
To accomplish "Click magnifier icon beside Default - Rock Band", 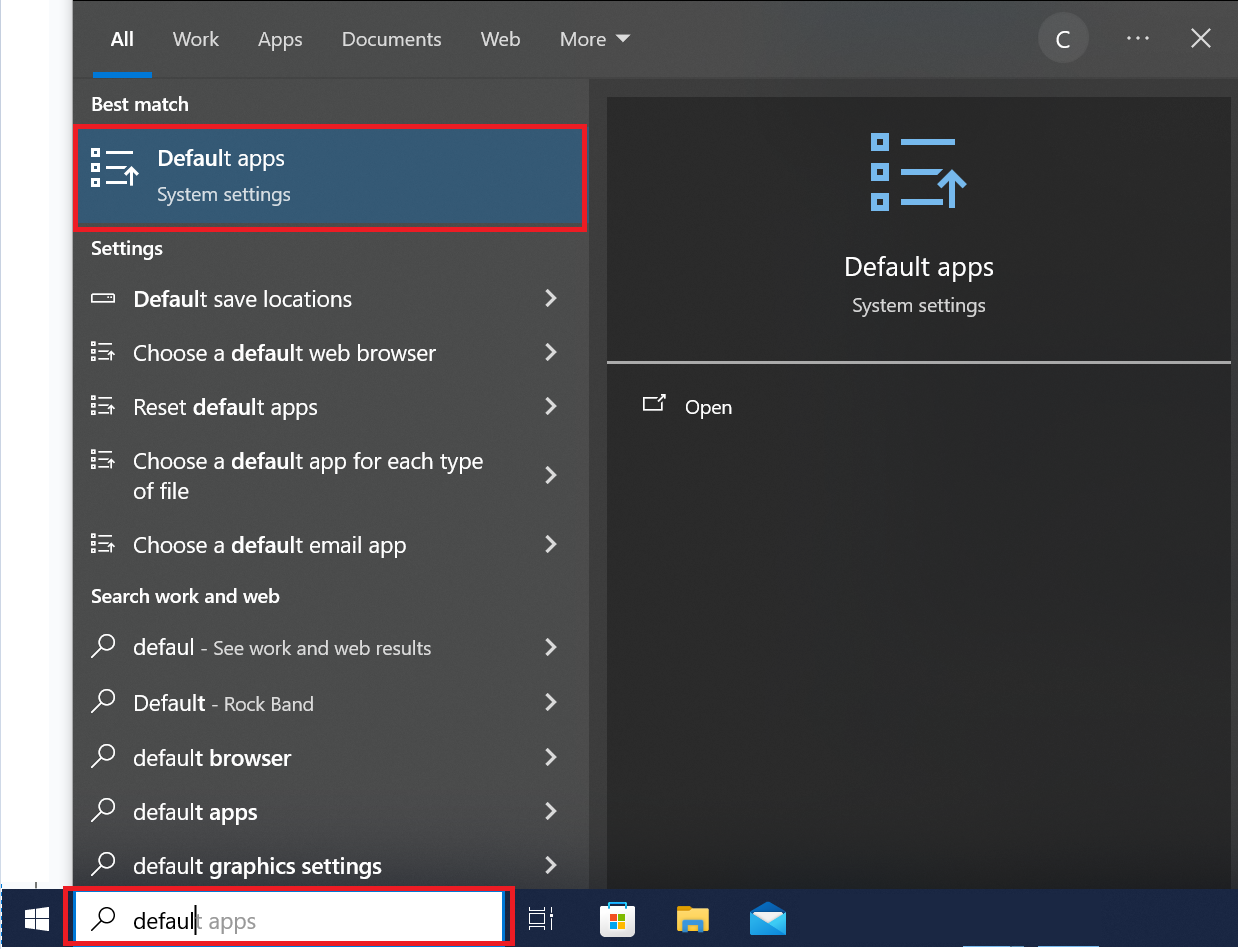I will click(x=103, y=701).
